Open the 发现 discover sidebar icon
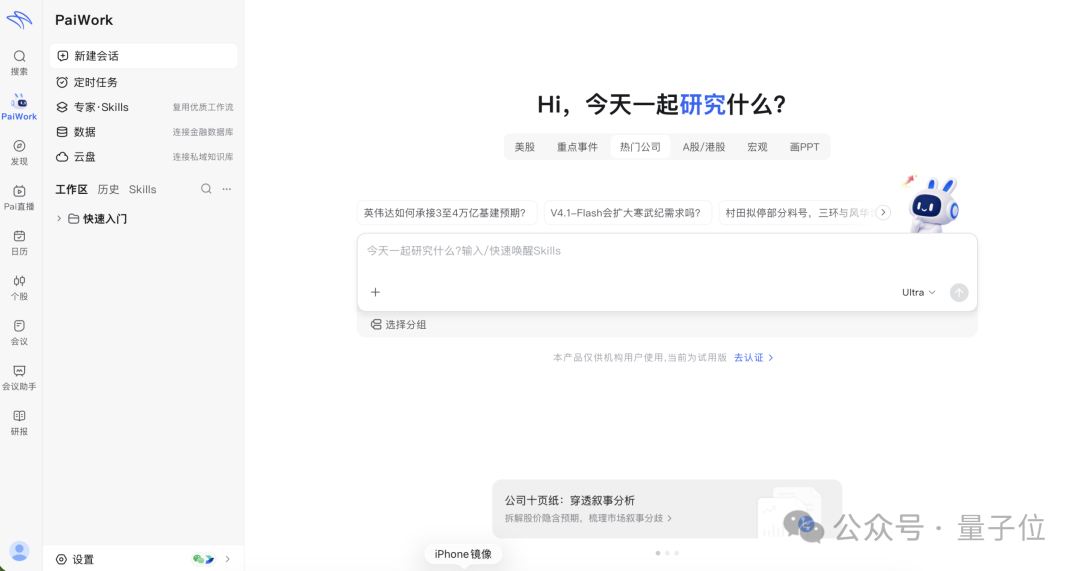The width and height of the screenshot is (1080, 571). pyautogui.click(x=19, y=152)
